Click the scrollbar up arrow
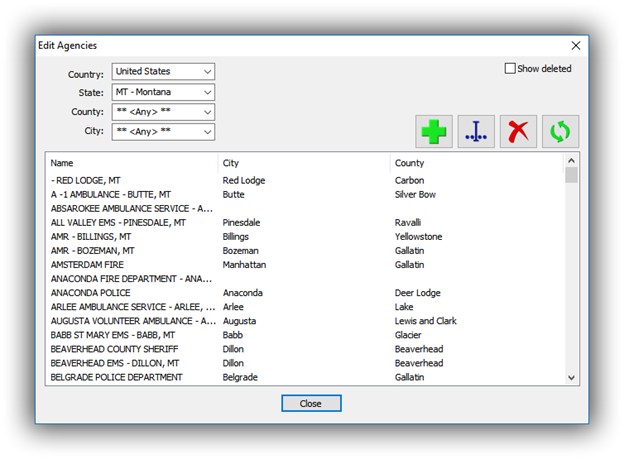The height and width of the screenshot is (459, 624). (571, 160)
